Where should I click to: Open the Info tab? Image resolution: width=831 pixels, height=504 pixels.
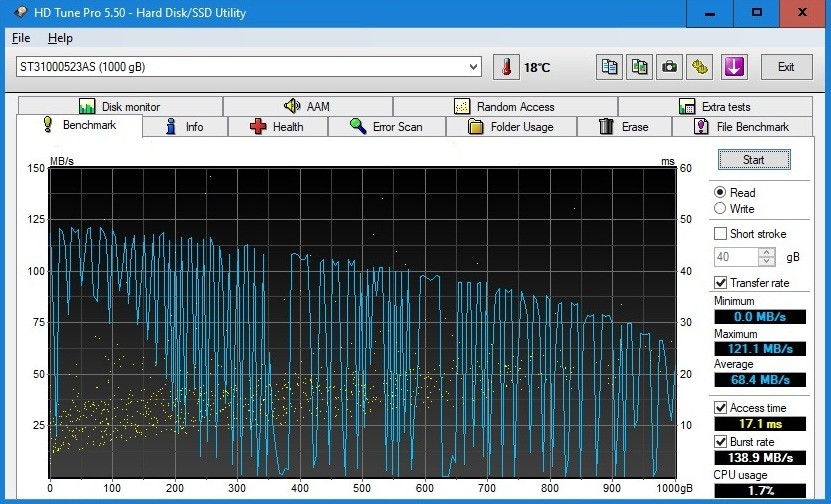[185, 127]
